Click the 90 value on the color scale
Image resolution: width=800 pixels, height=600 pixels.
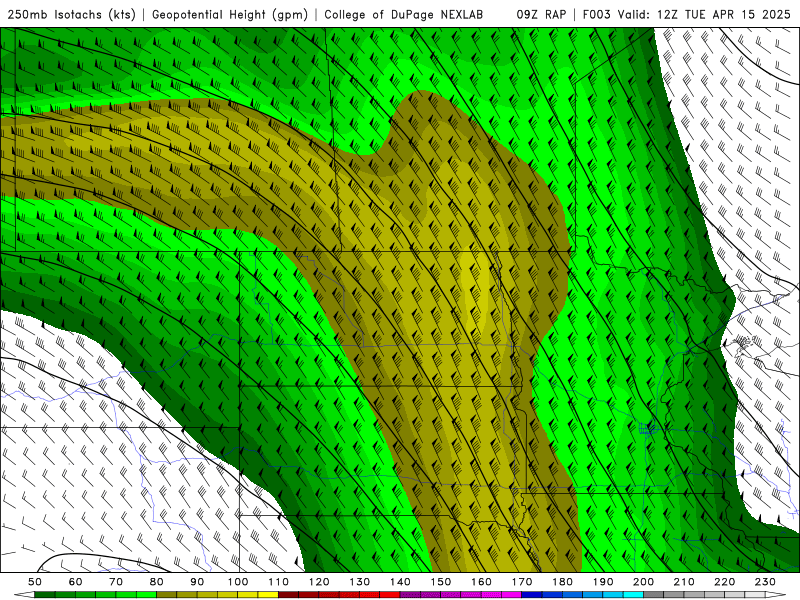point(197,582)
